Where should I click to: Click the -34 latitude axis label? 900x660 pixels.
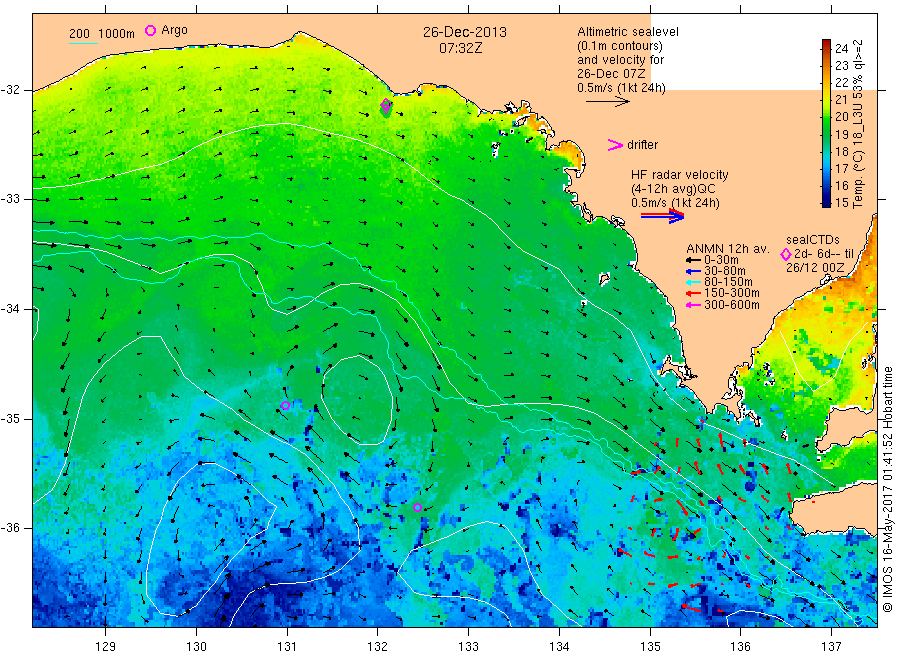pos(10,309)
